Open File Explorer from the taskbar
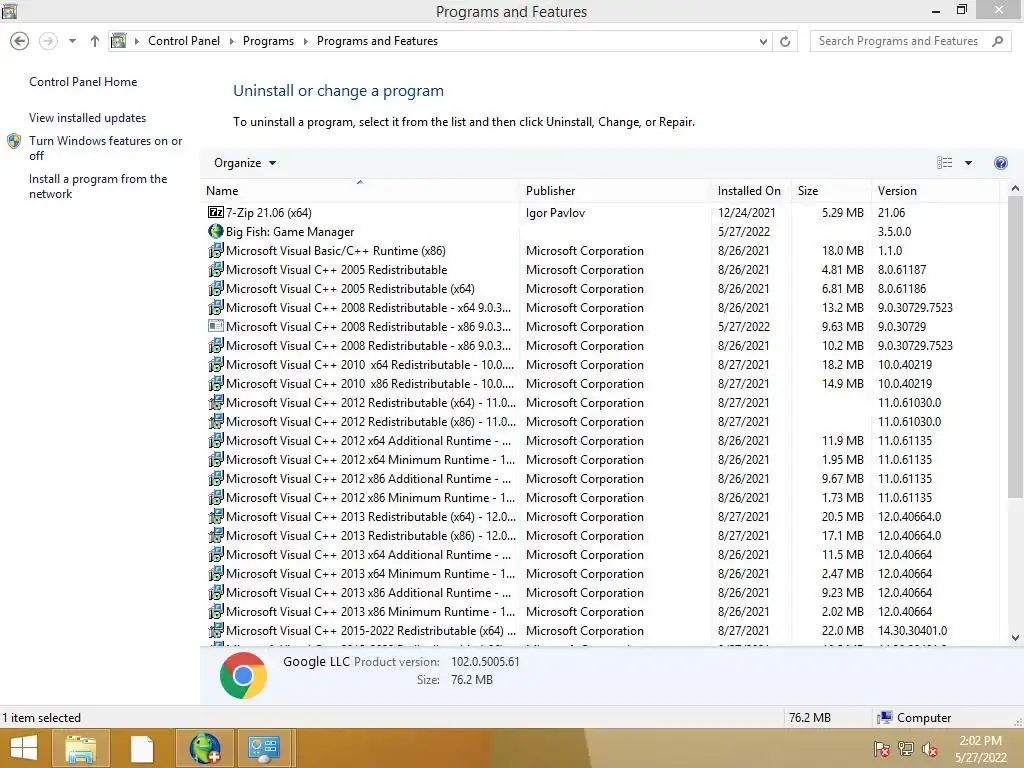1024x768 pixels. point(80,748)
